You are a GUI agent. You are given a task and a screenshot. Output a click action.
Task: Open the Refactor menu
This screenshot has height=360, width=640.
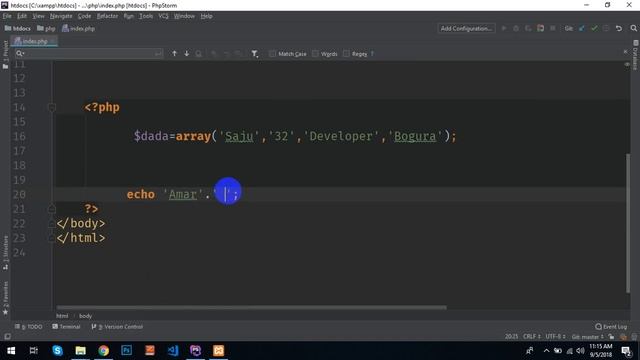(107, 16)
